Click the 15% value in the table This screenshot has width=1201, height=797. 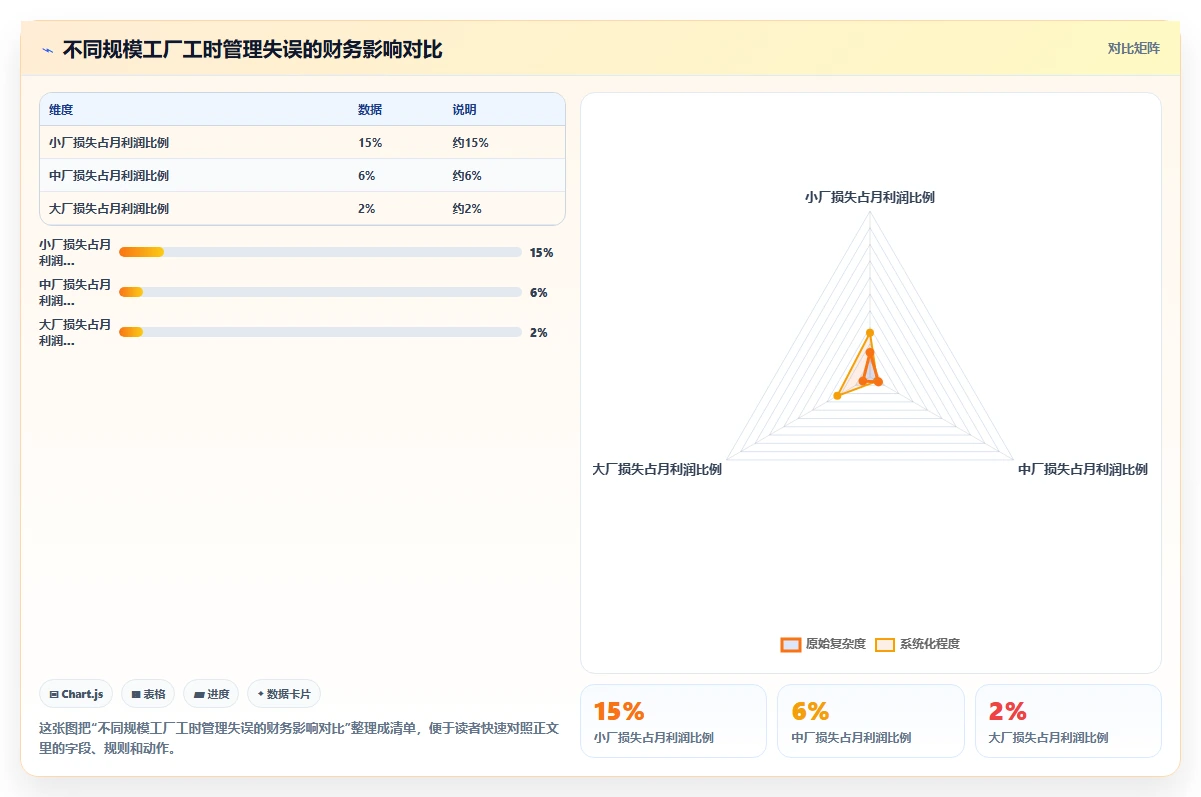coord(370,143)
